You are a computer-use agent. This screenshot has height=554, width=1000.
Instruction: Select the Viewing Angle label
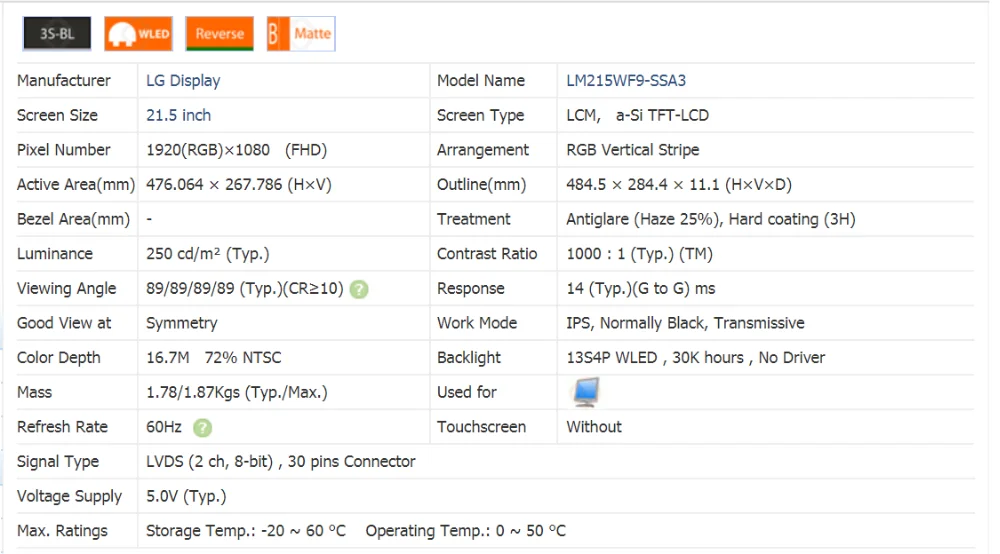pos(67,289)
